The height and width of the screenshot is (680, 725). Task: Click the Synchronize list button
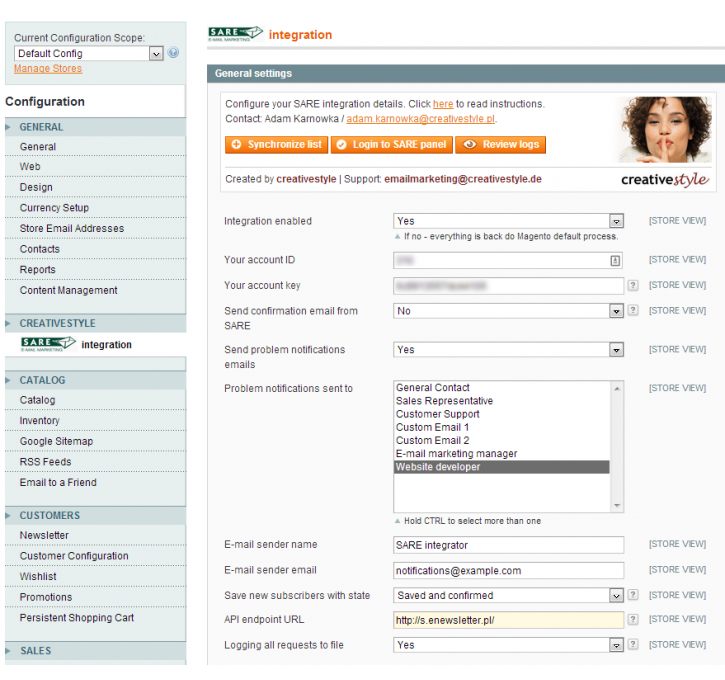pyautogui.click(x=276, y=145)
